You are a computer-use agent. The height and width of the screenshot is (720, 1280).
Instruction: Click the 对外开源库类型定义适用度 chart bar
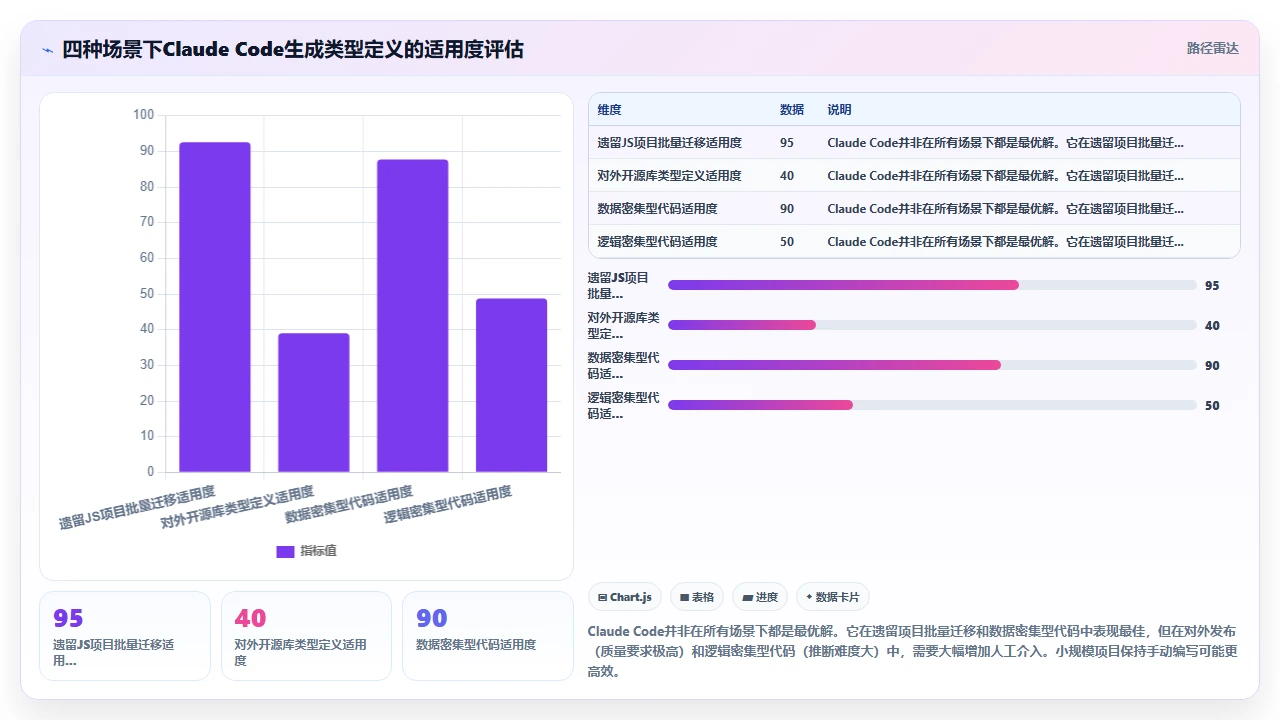pyautogui.click(x=314, y=403)
